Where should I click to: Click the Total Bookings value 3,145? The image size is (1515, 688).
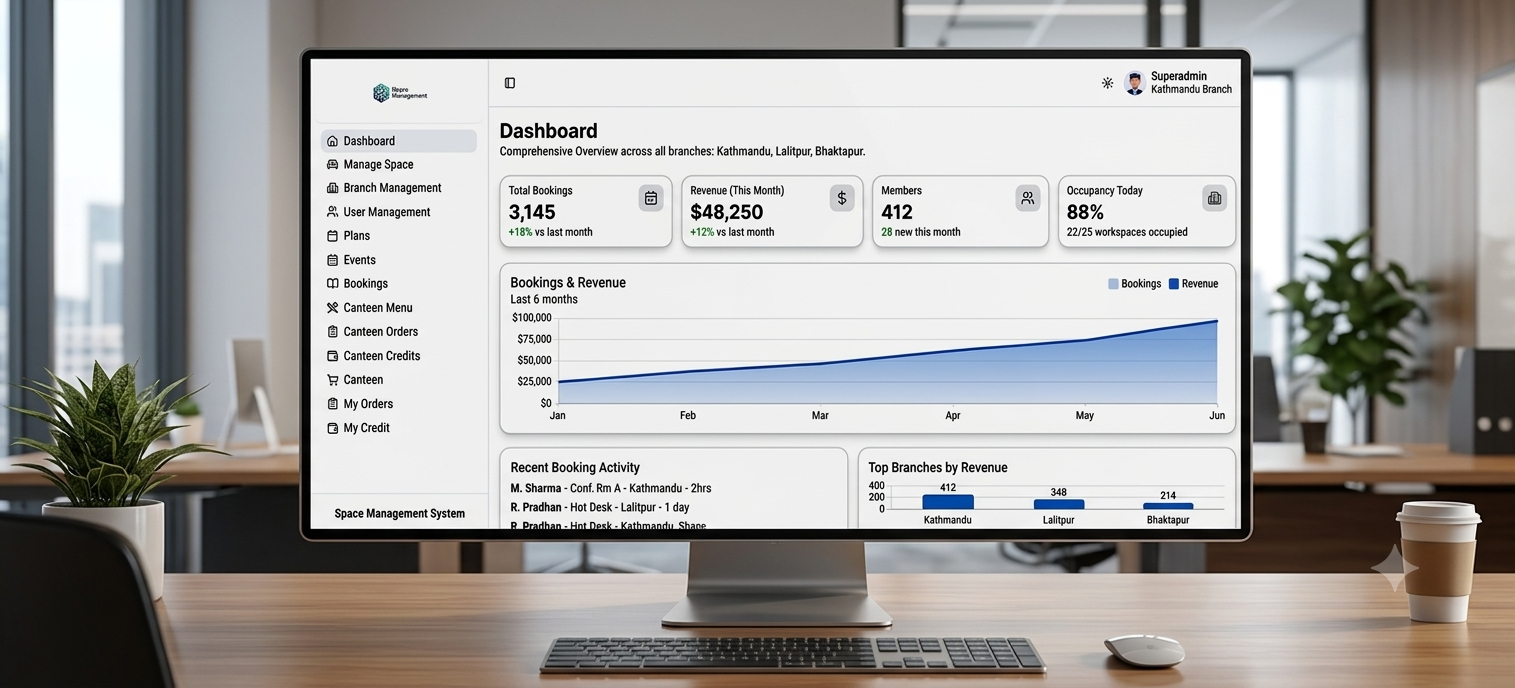pyautogui.click(x=532, y=212)
